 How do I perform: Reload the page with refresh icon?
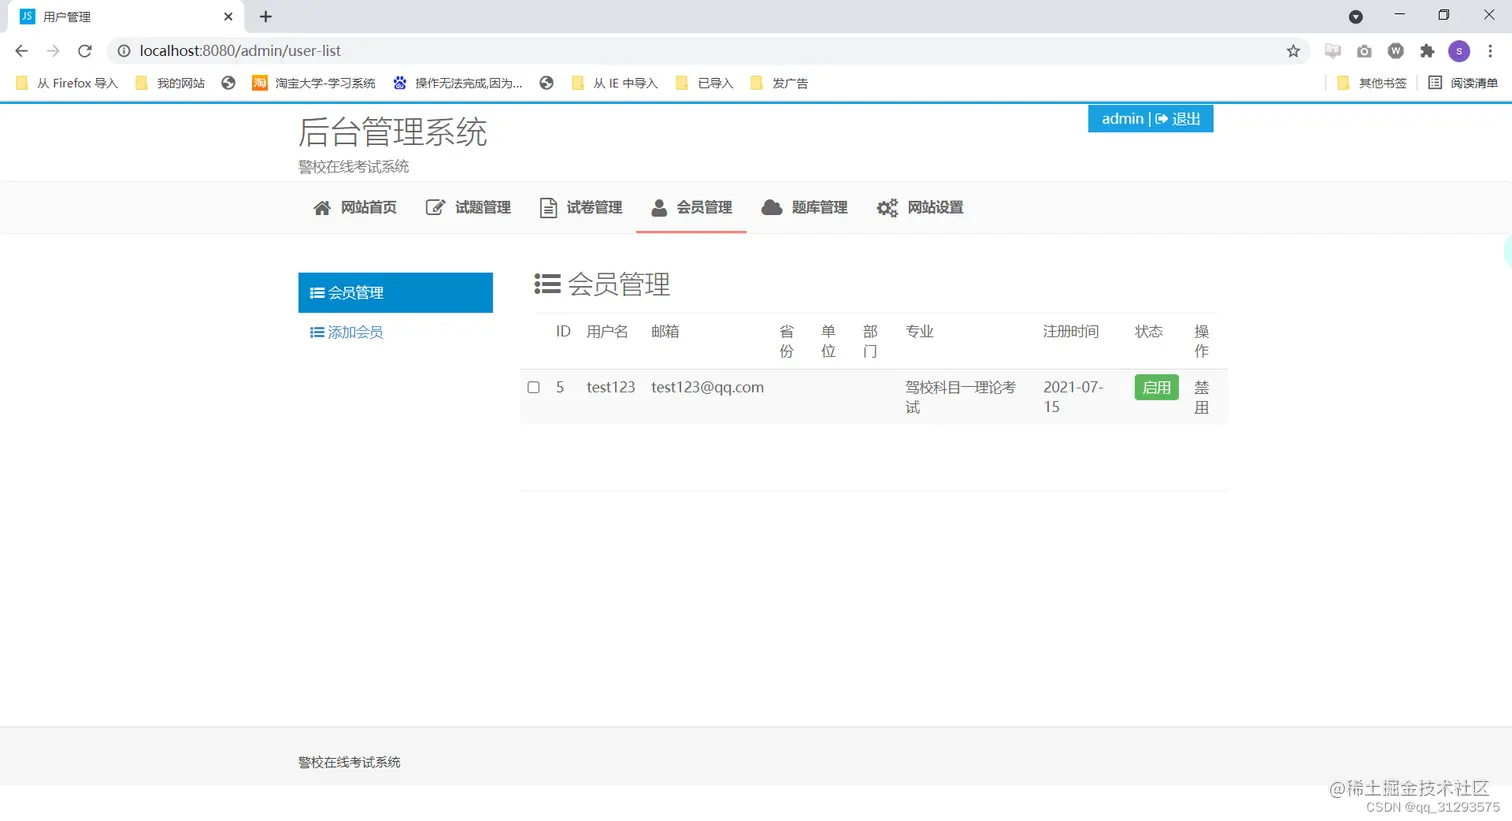click(x=85, y=51)
